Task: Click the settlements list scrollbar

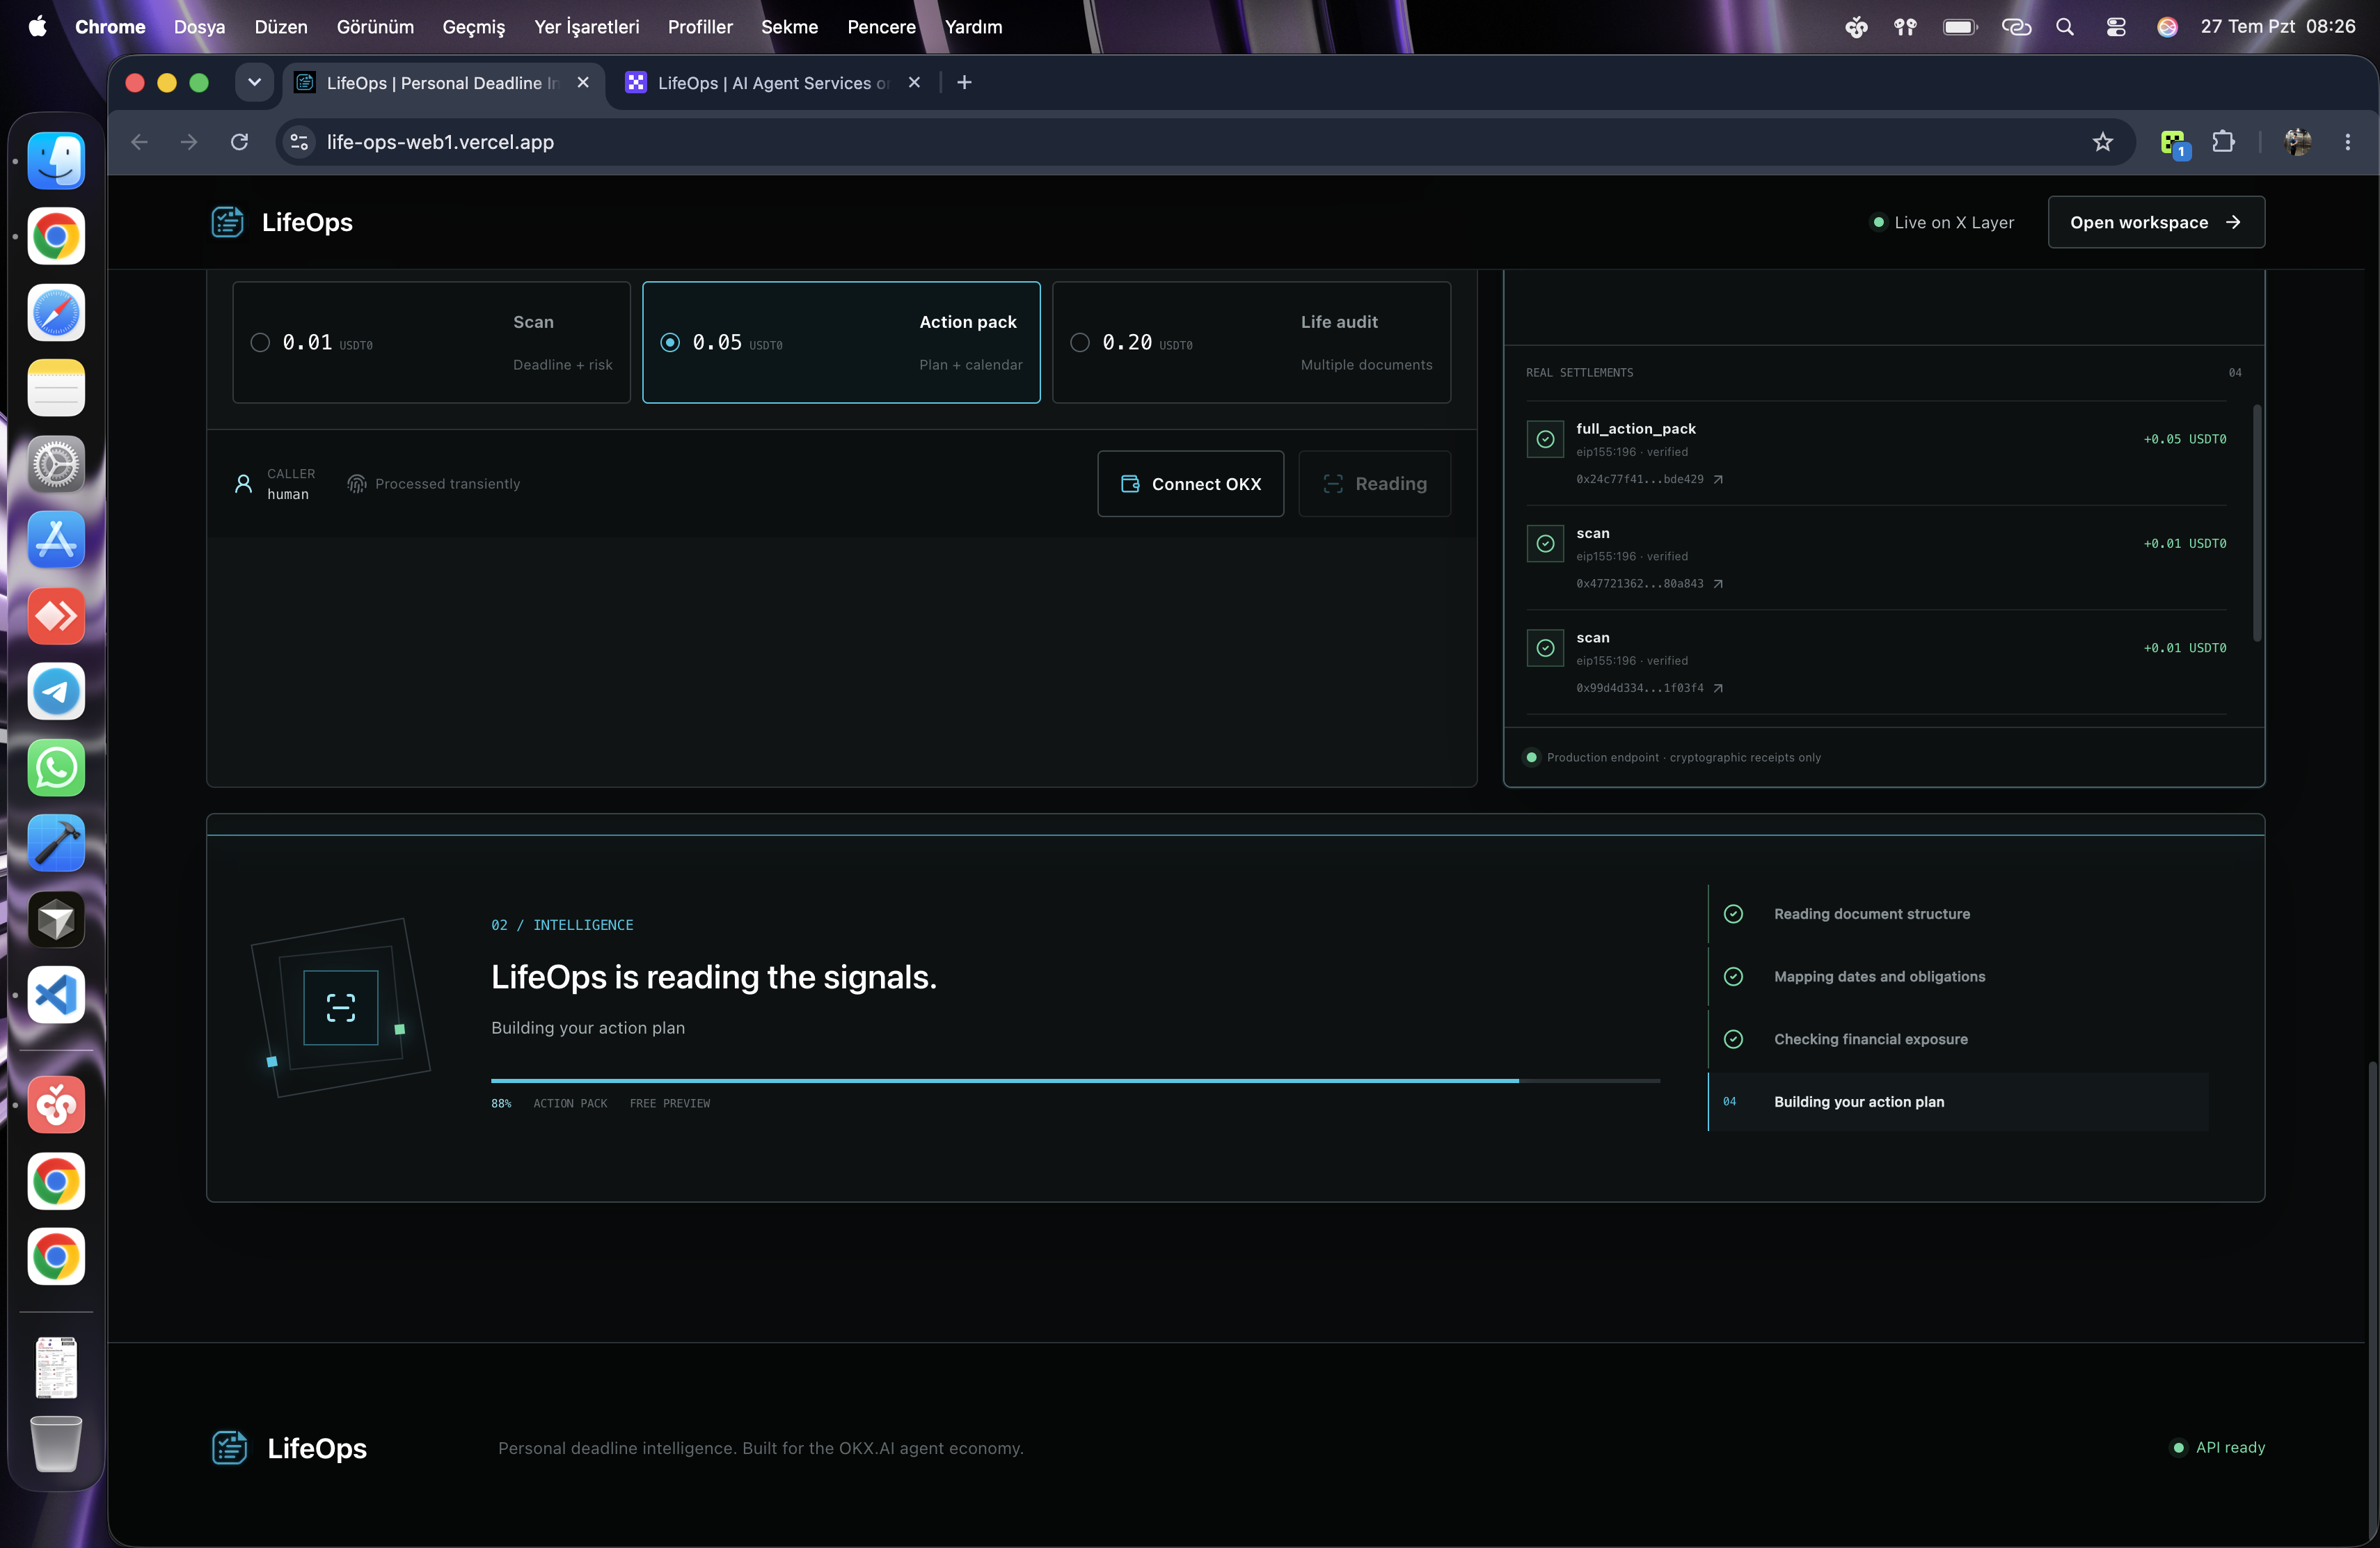Action: point(2256,522)
